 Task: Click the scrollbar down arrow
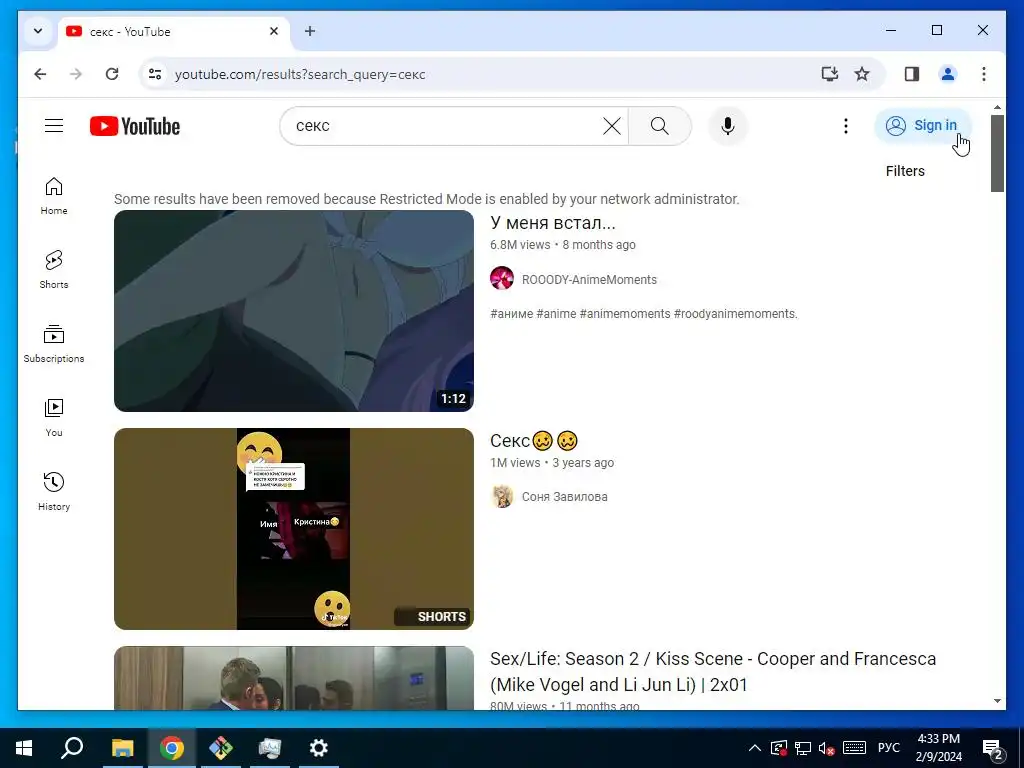point(997,701)
